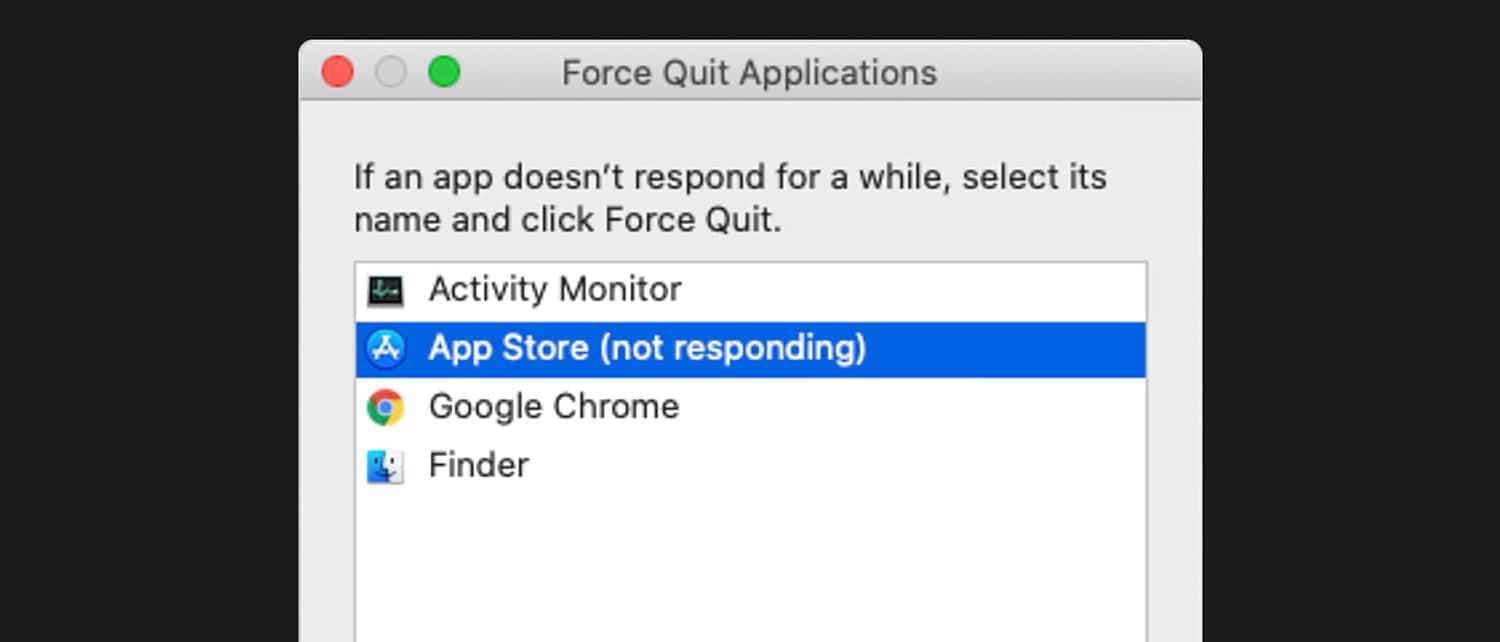
Task: Click the blue App Store icon
Action: [385, 349]
